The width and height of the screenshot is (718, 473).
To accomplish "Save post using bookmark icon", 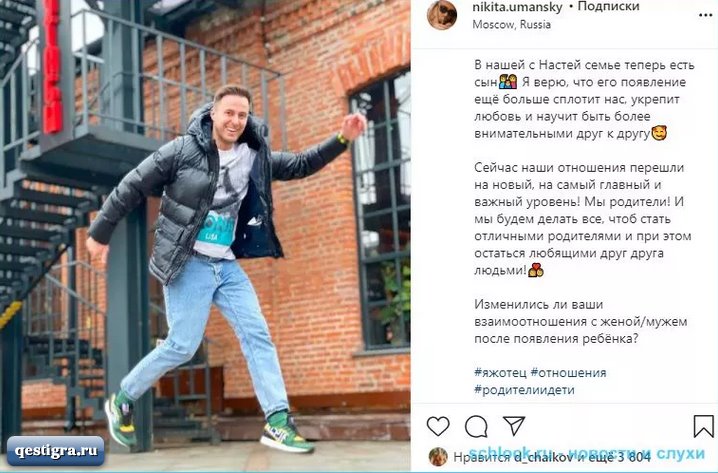I will click(x=703, y=426).
